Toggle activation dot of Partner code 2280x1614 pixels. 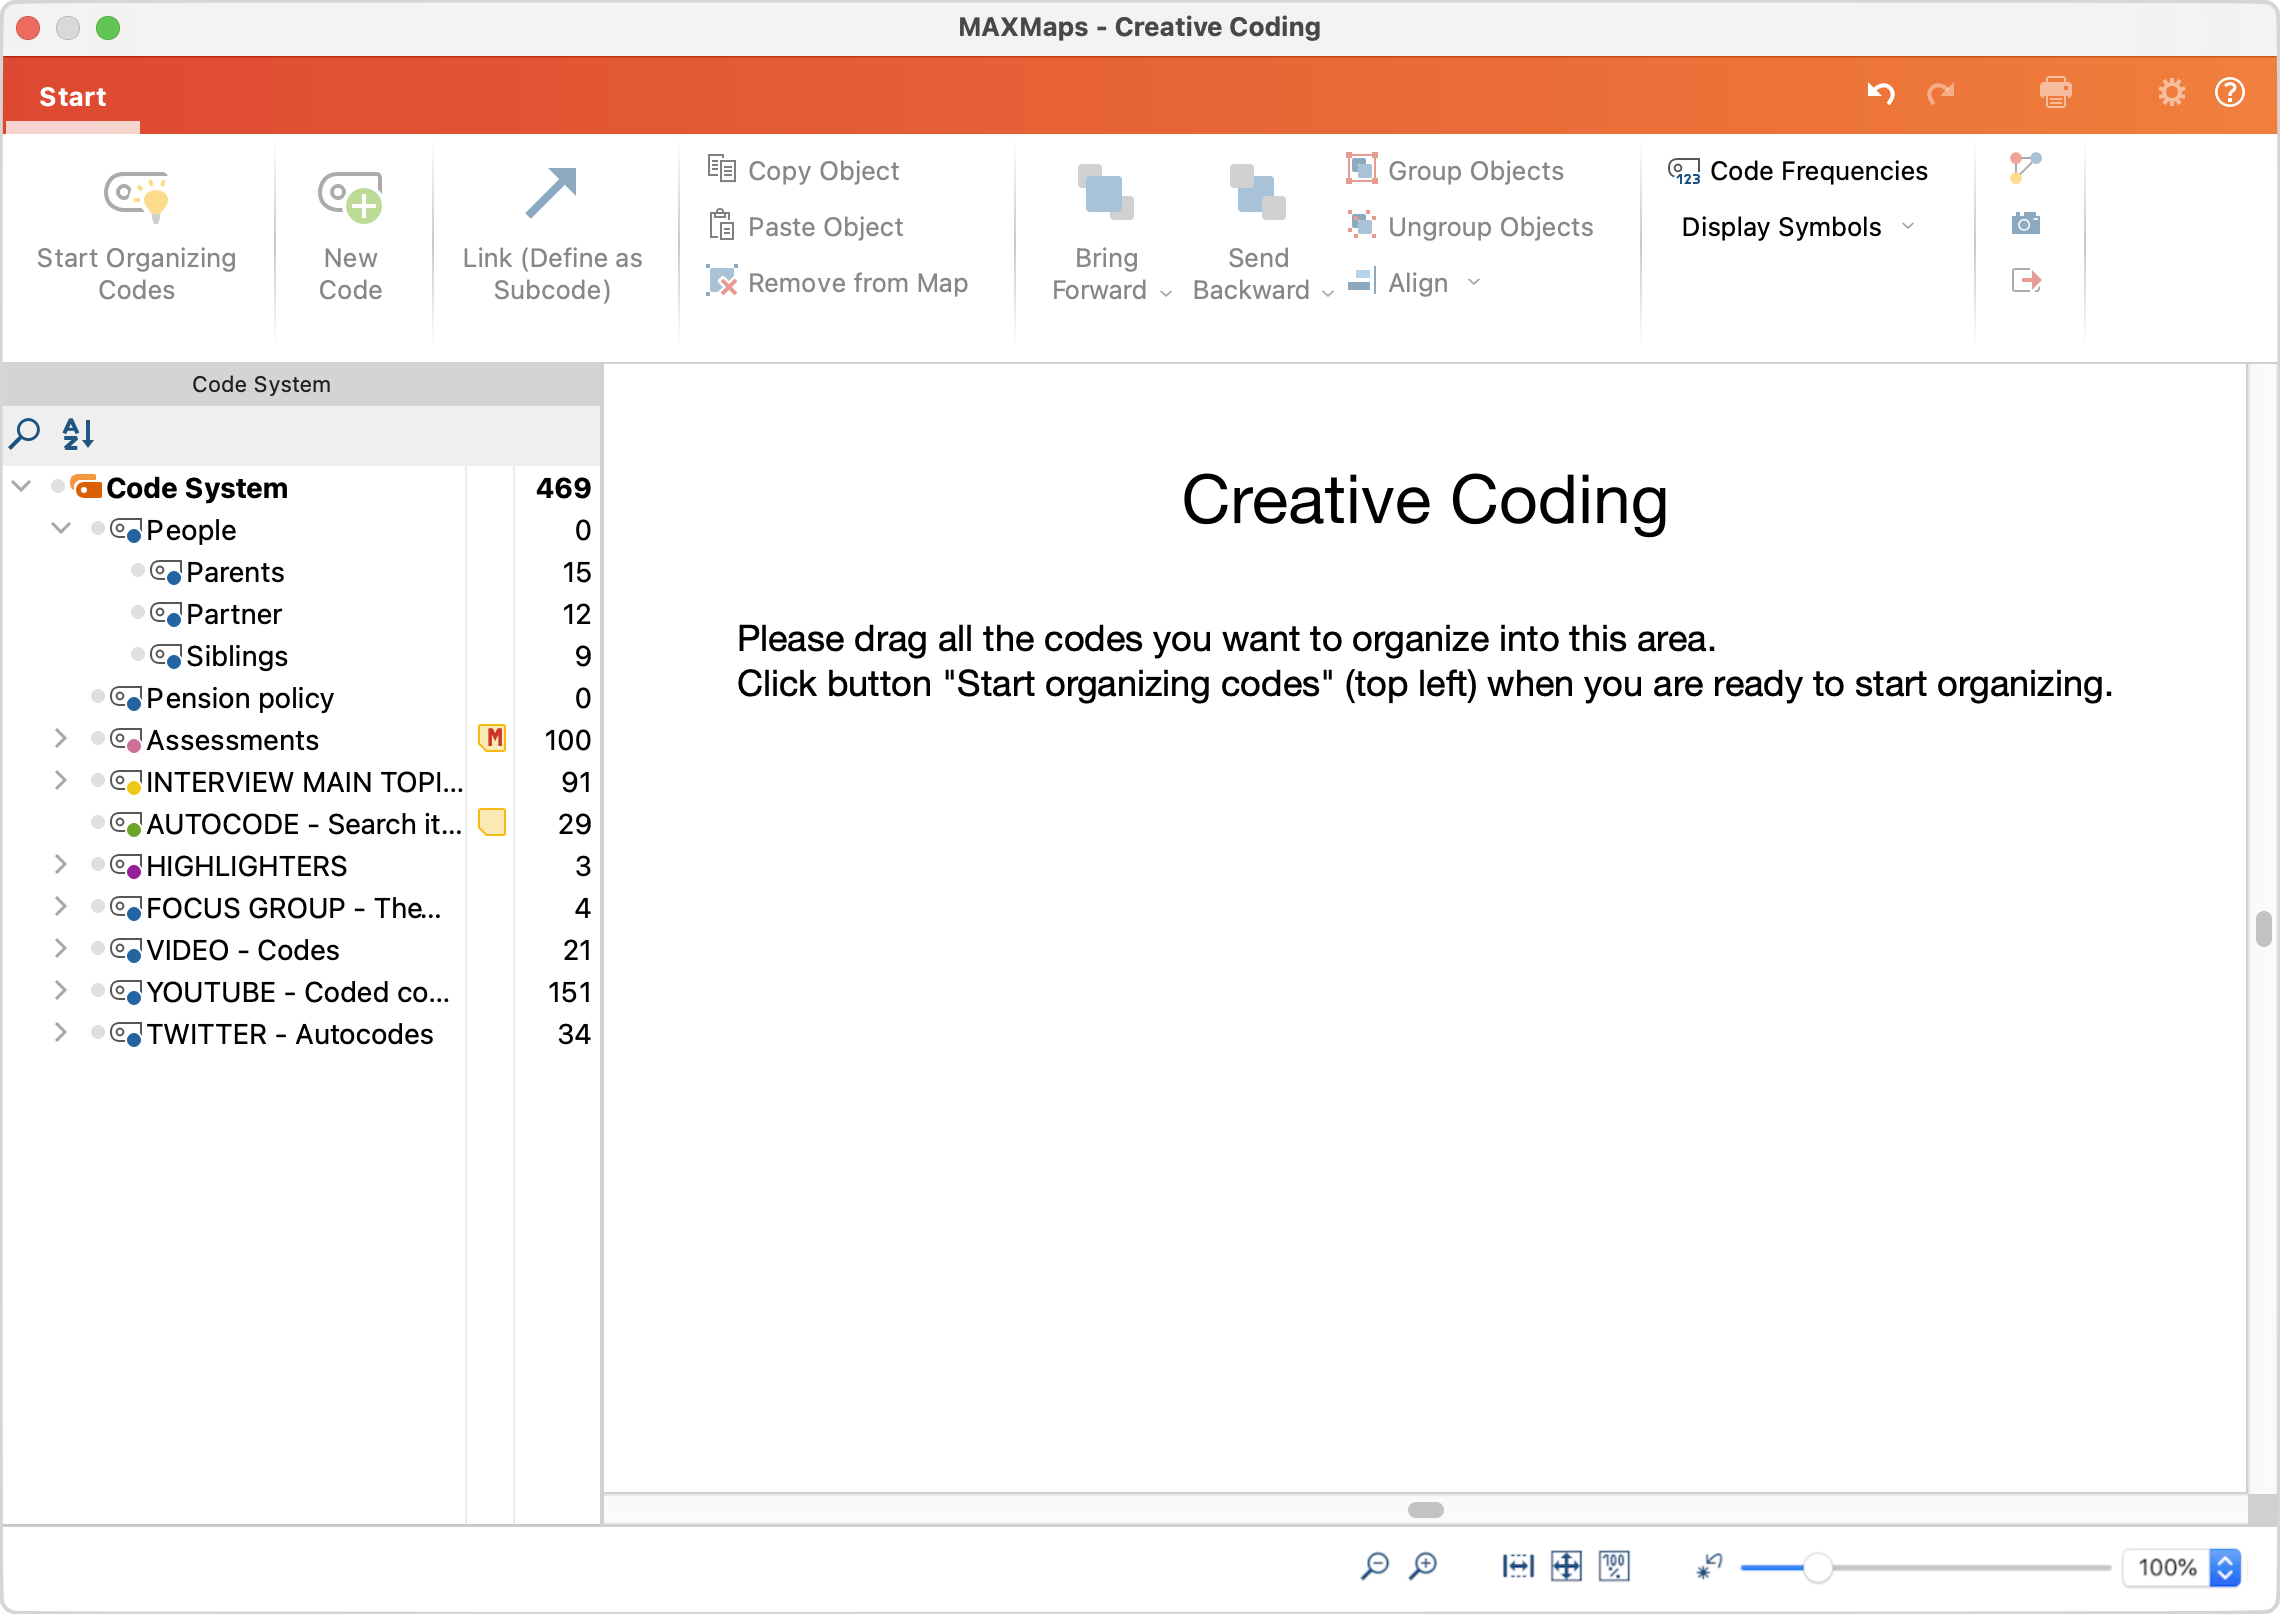click(138, 612)
